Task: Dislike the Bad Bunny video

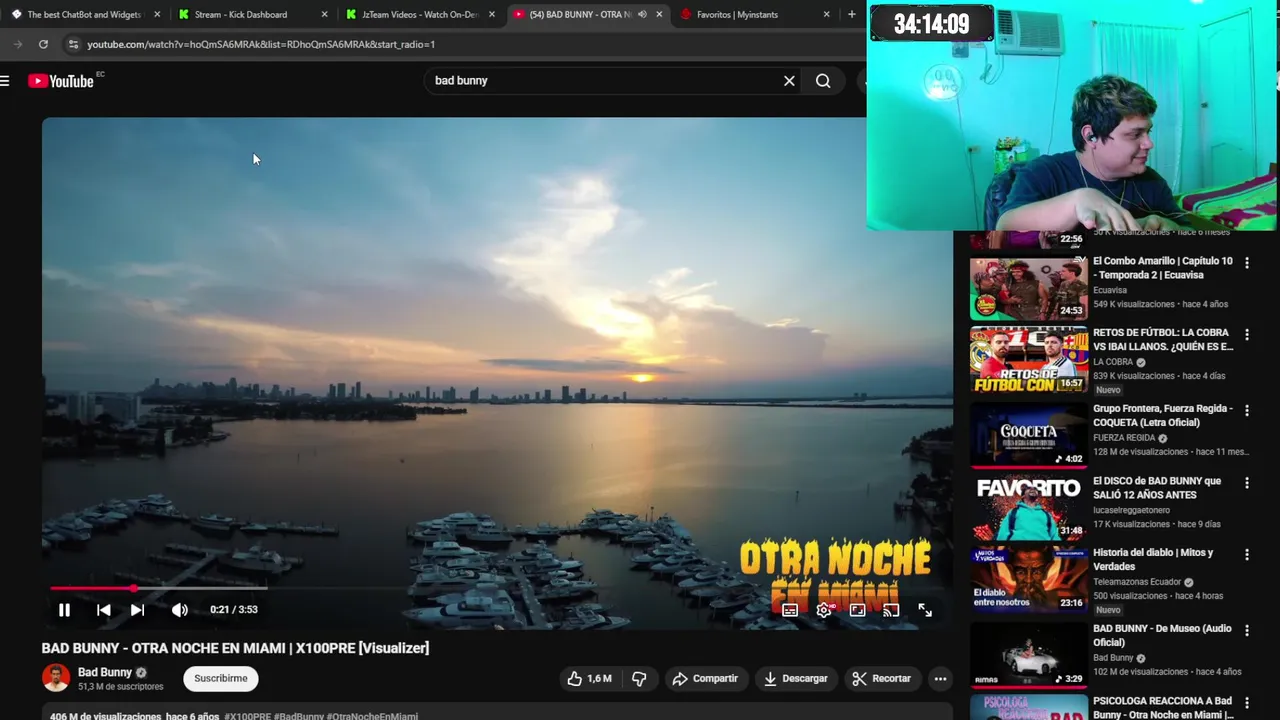Action: point(639,678)
